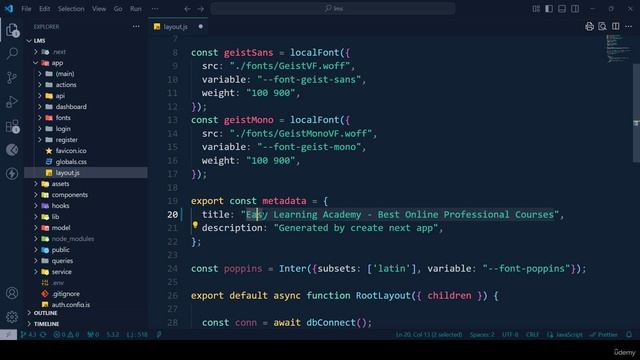This screenshot has height=360, width=640.
Task: Open the Source Control view
Action: pos(12,78)
